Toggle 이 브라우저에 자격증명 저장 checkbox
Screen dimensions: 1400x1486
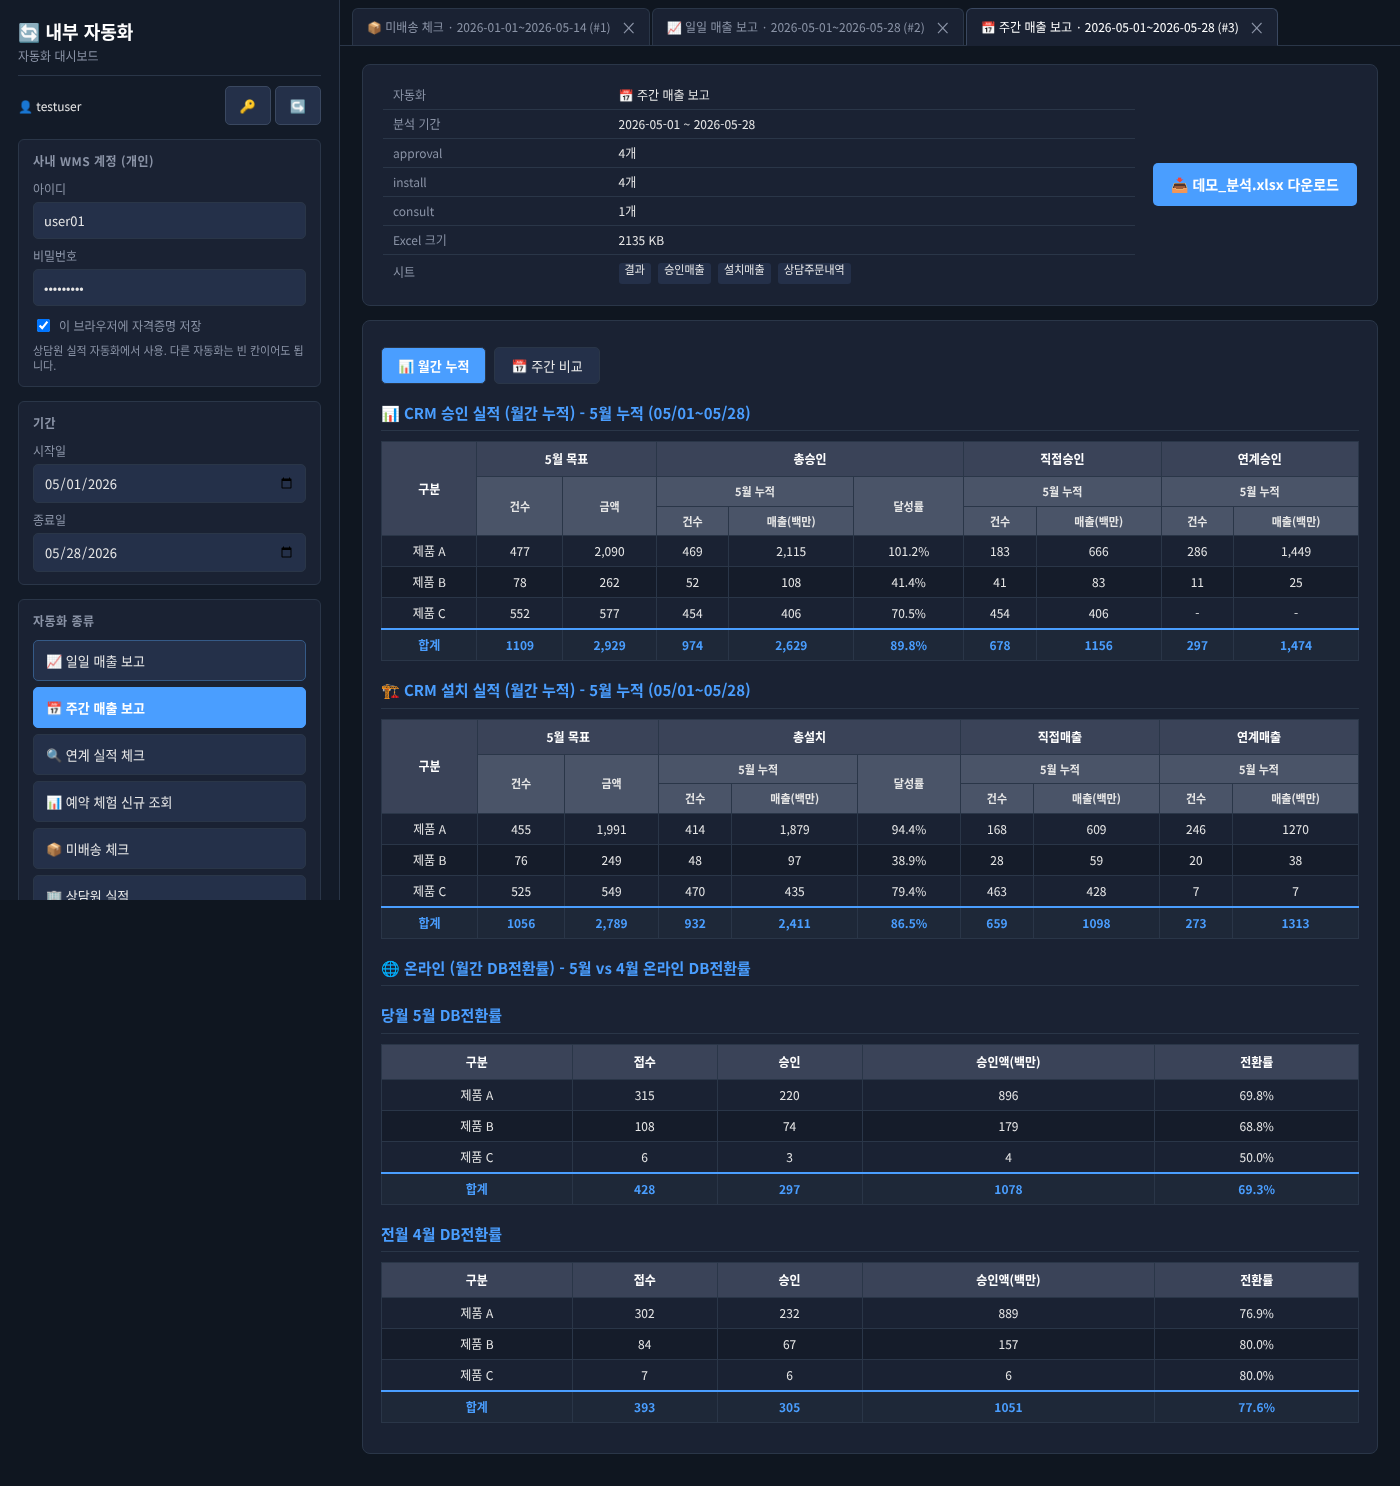point(43,325)
